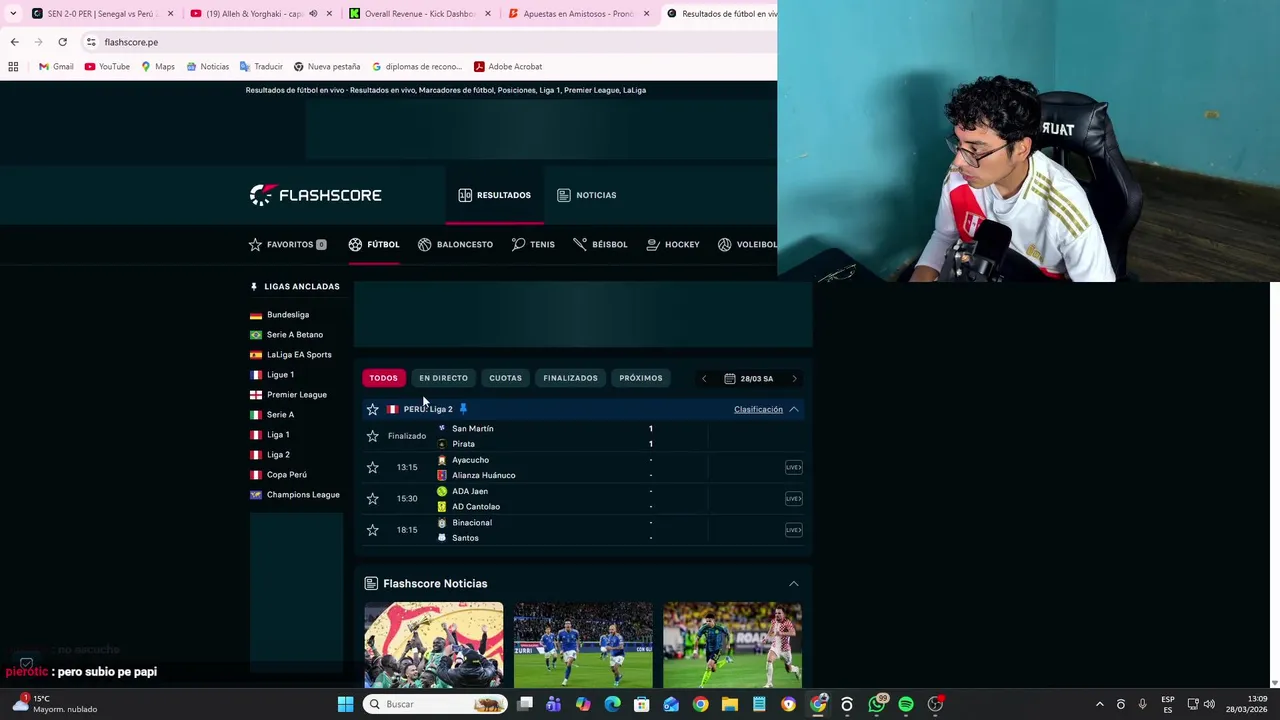
Task: Open San Martín match row
Action: 583,436
